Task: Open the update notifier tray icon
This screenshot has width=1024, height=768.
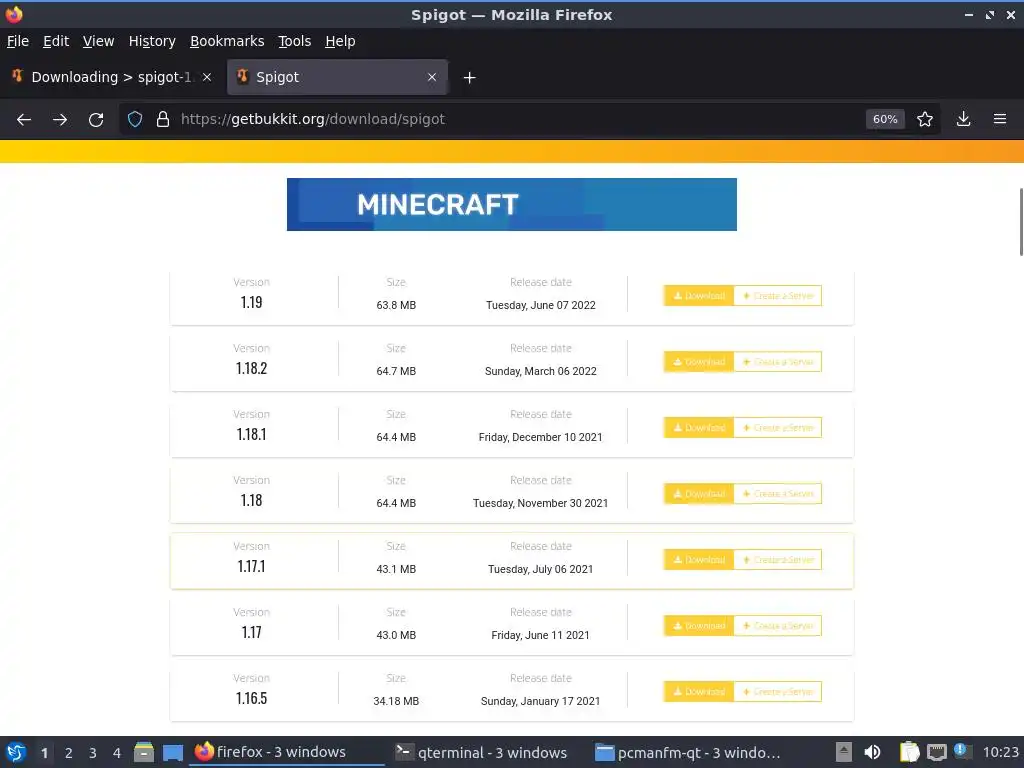Action: (x=962, y=751)
